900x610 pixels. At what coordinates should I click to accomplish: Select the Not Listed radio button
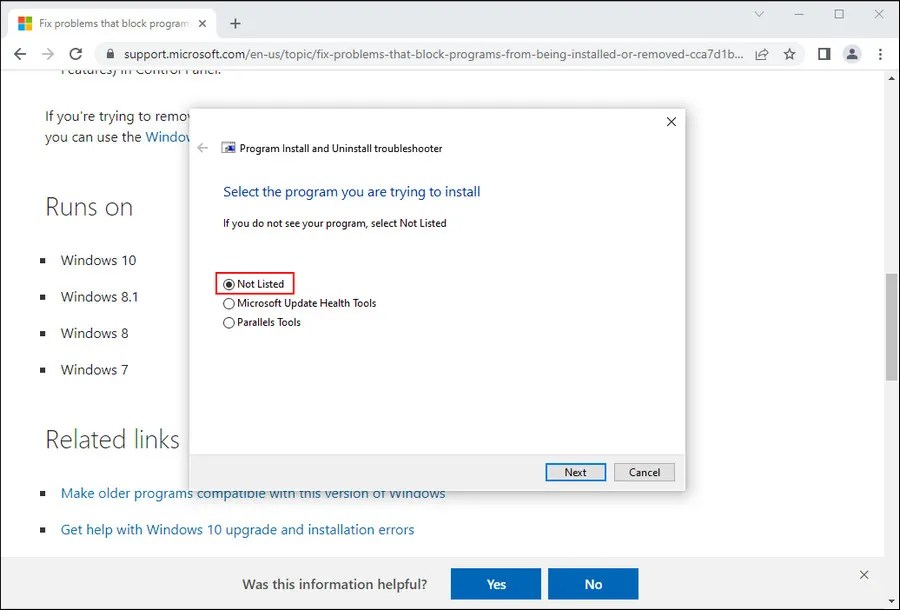(228, 283)
